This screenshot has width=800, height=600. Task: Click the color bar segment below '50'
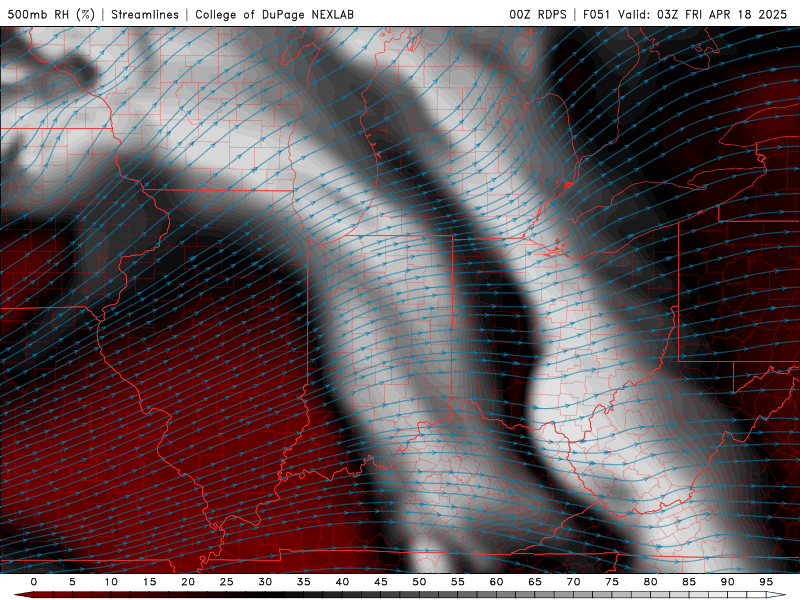pyautogui.click(x=419, y=595)
